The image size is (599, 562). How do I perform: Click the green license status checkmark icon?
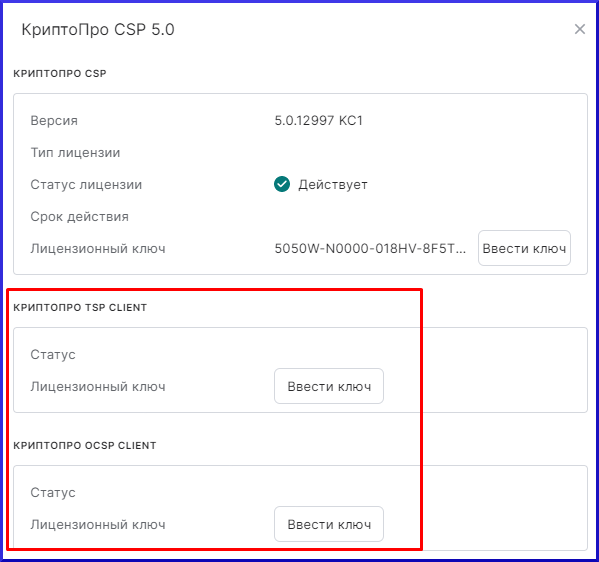click(282, 184)
